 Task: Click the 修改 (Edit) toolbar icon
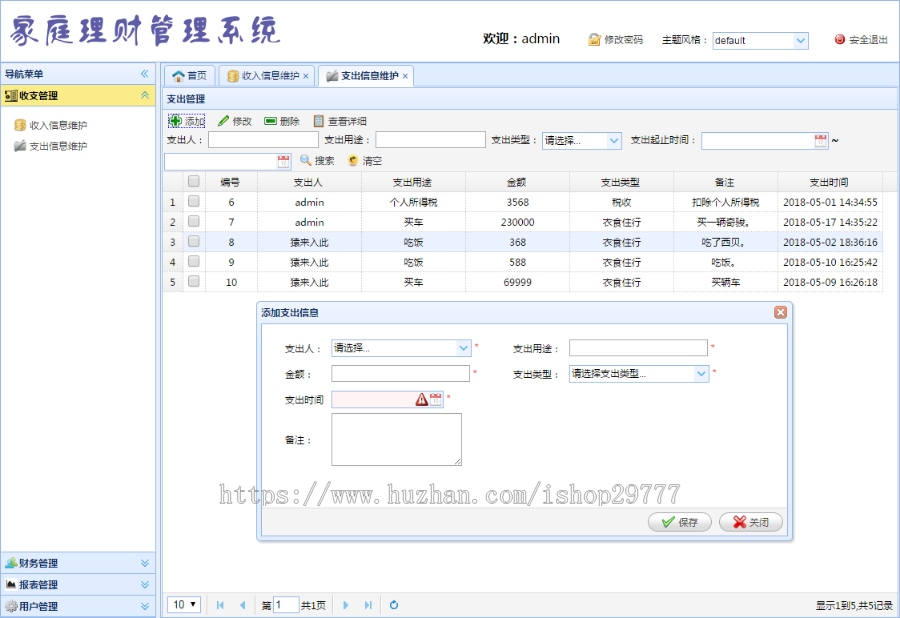tap(233, 119)
